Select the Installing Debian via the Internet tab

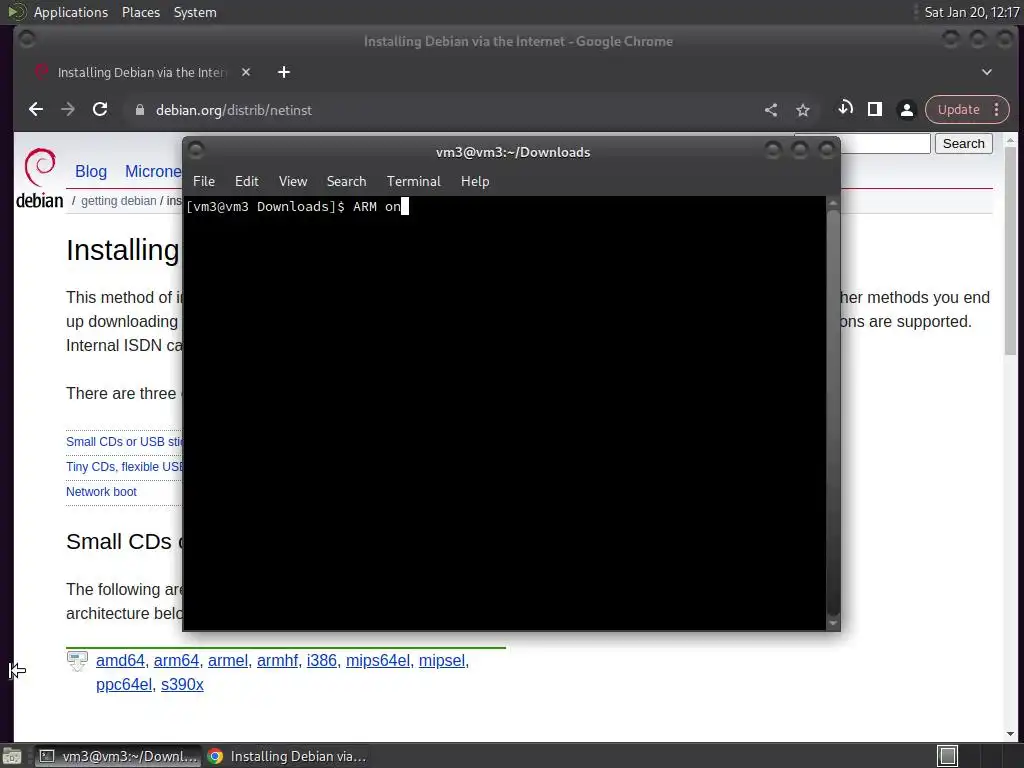click(141, 72)
